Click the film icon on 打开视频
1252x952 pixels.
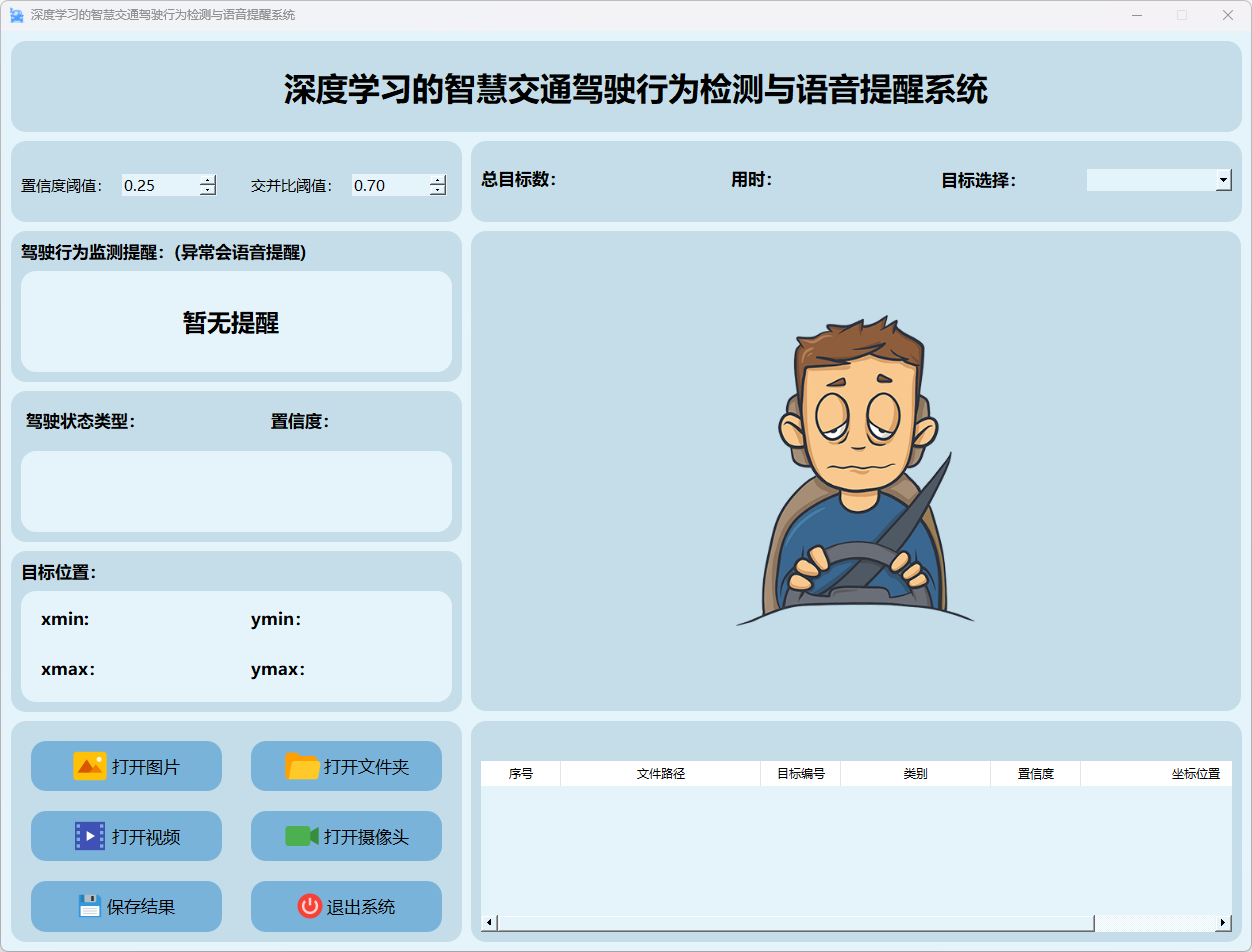(90, 836)
